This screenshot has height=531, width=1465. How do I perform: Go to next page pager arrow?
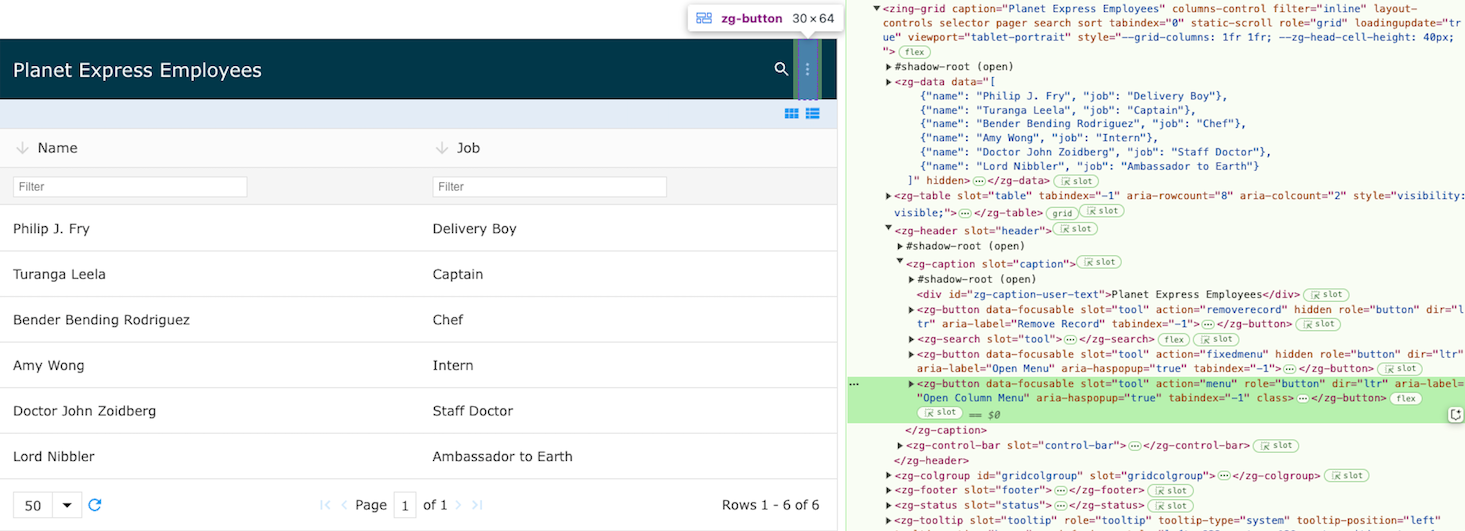click(459, 505)
